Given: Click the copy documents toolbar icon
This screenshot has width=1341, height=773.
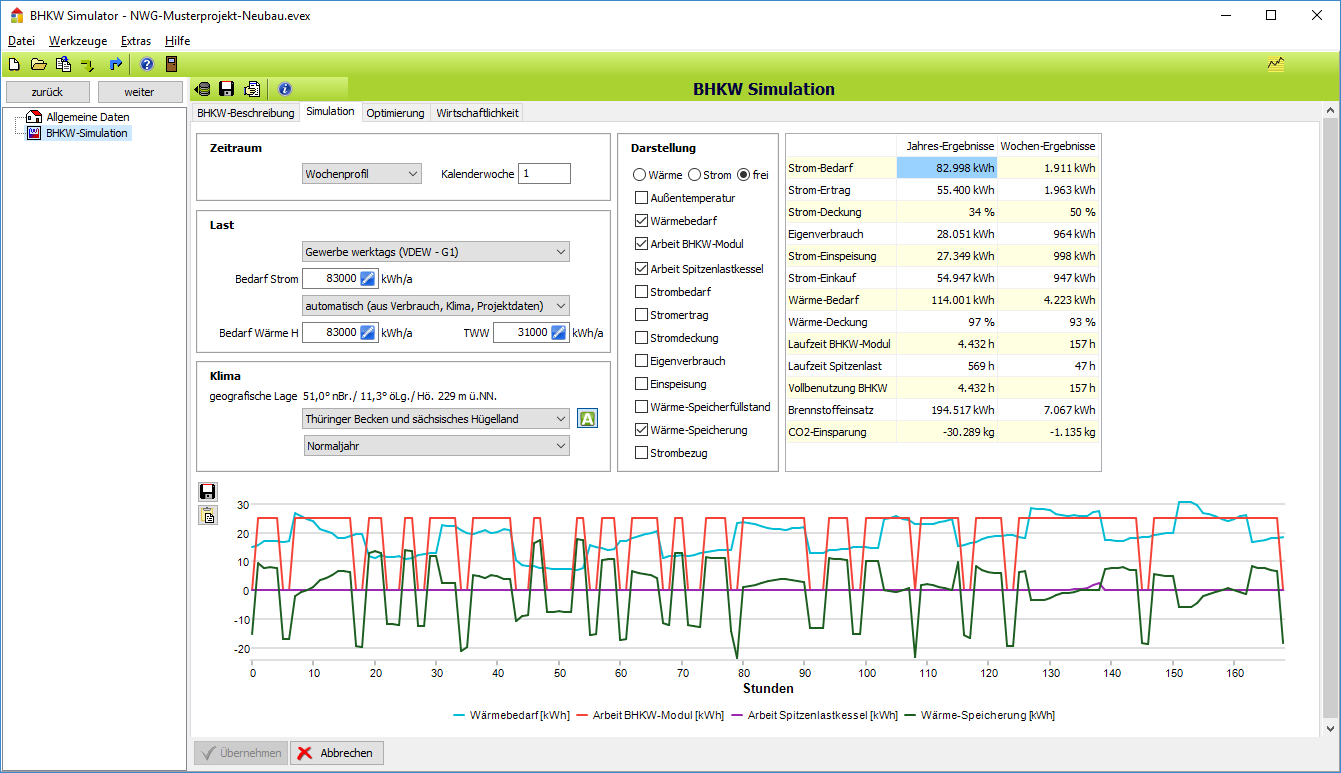Looking at the screenshot, I should click(x=63, y=64).
